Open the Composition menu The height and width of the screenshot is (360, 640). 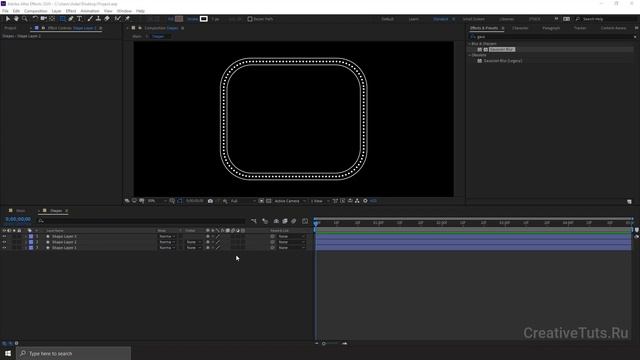coord(36,11)
